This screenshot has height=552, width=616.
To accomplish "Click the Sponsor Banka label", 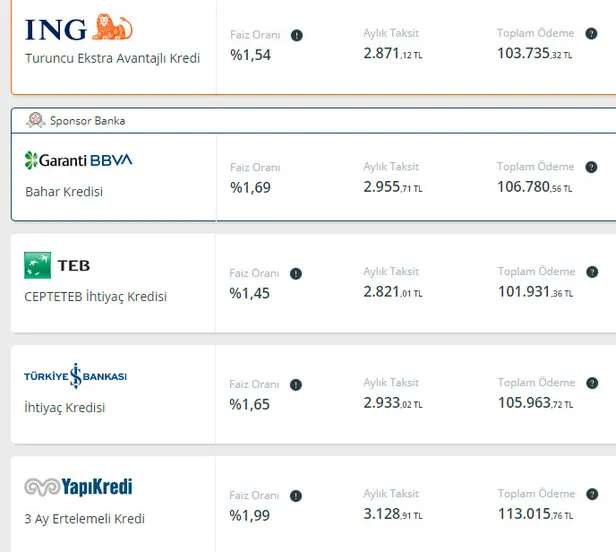I will click(87, 121).
